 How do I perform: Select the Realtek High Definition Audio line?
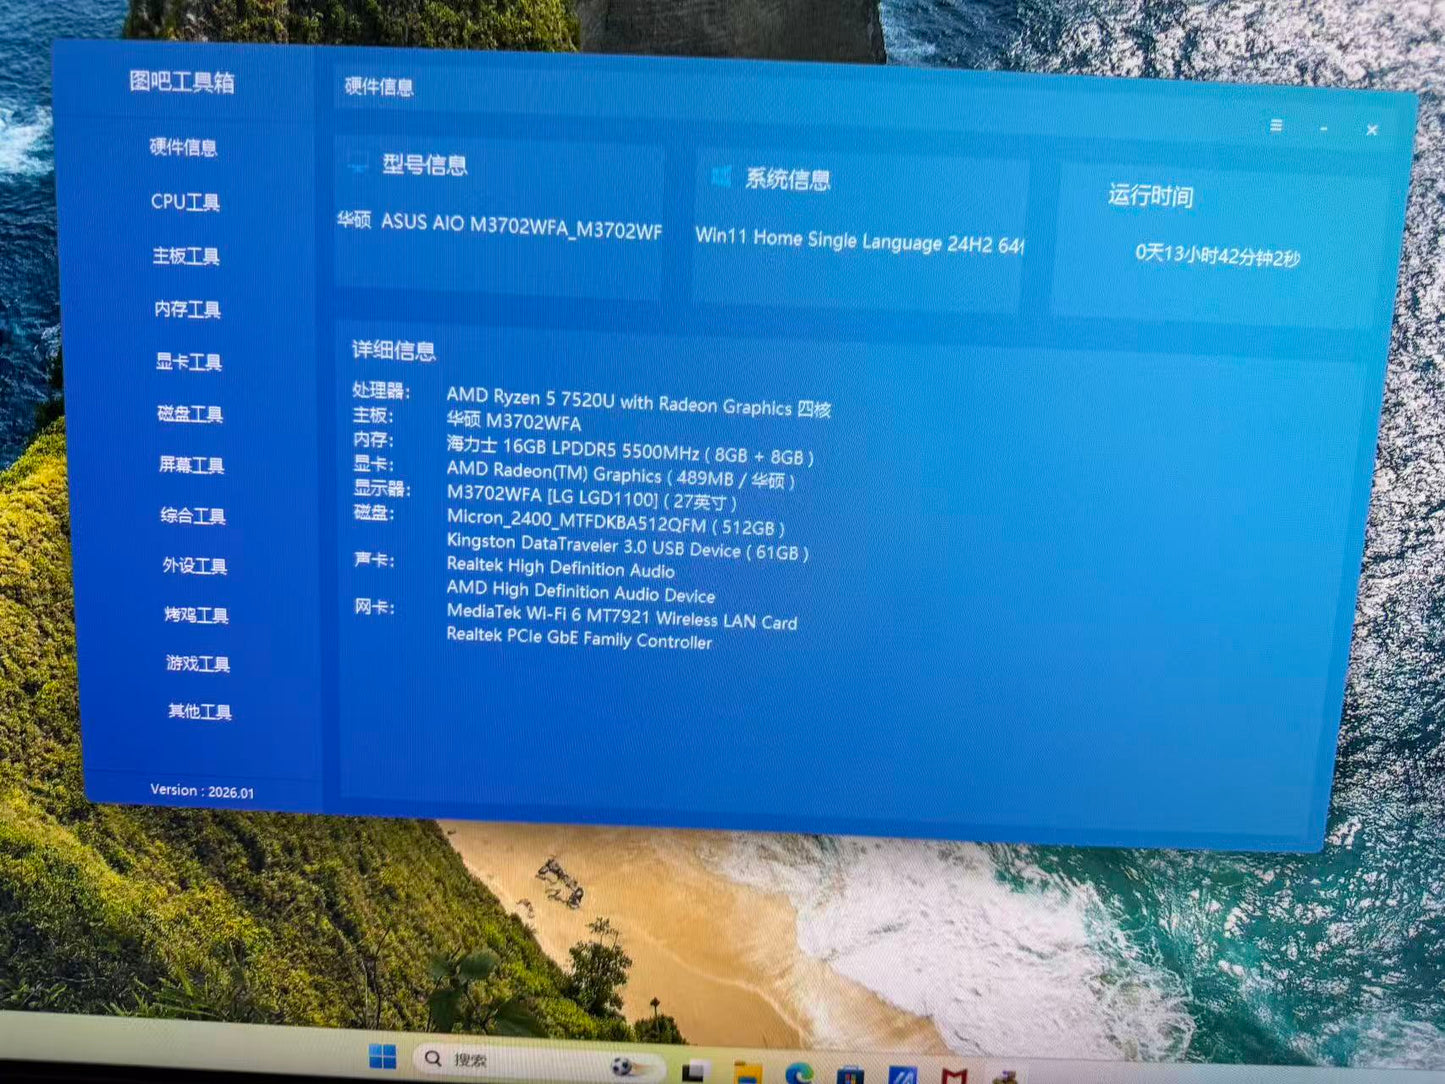pos(560,567)
